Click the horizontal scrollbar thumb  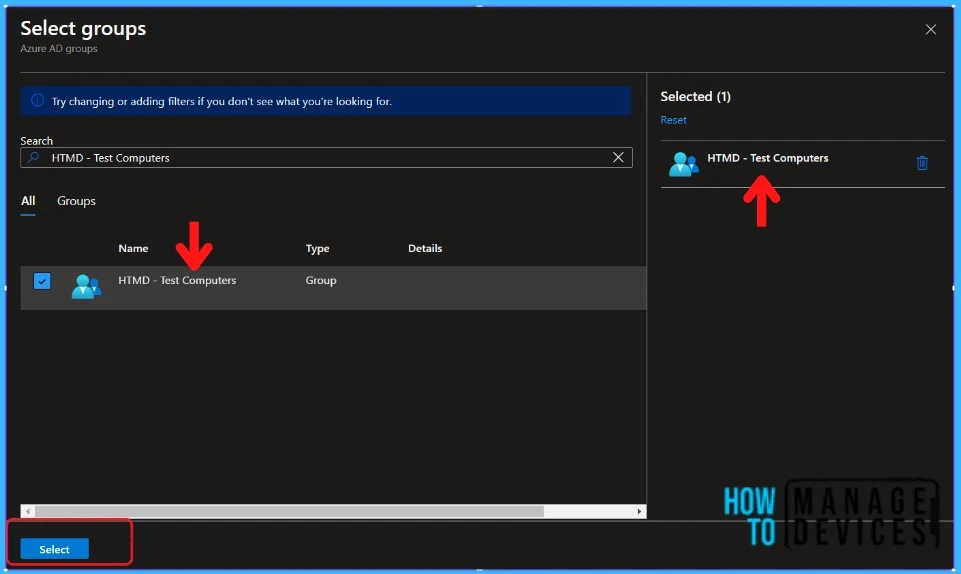pos(289,511)
